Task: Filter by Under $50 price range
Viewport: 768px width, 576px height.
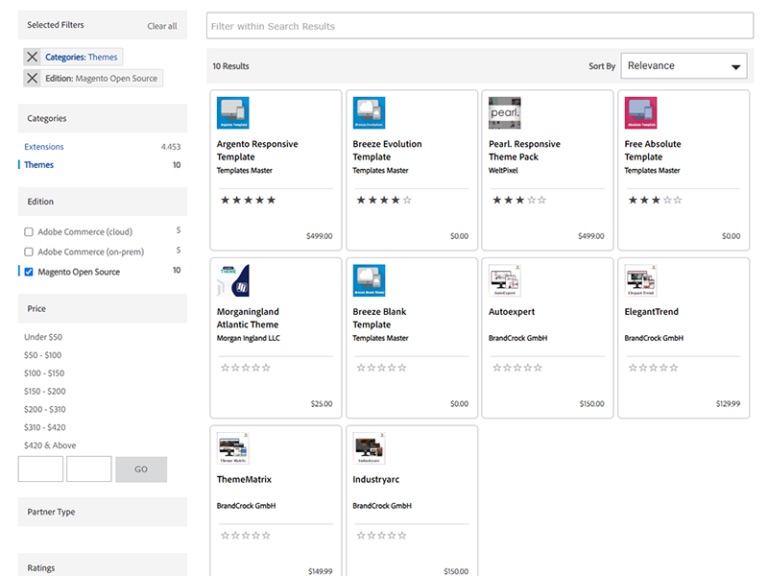Action: pos(43,337)
